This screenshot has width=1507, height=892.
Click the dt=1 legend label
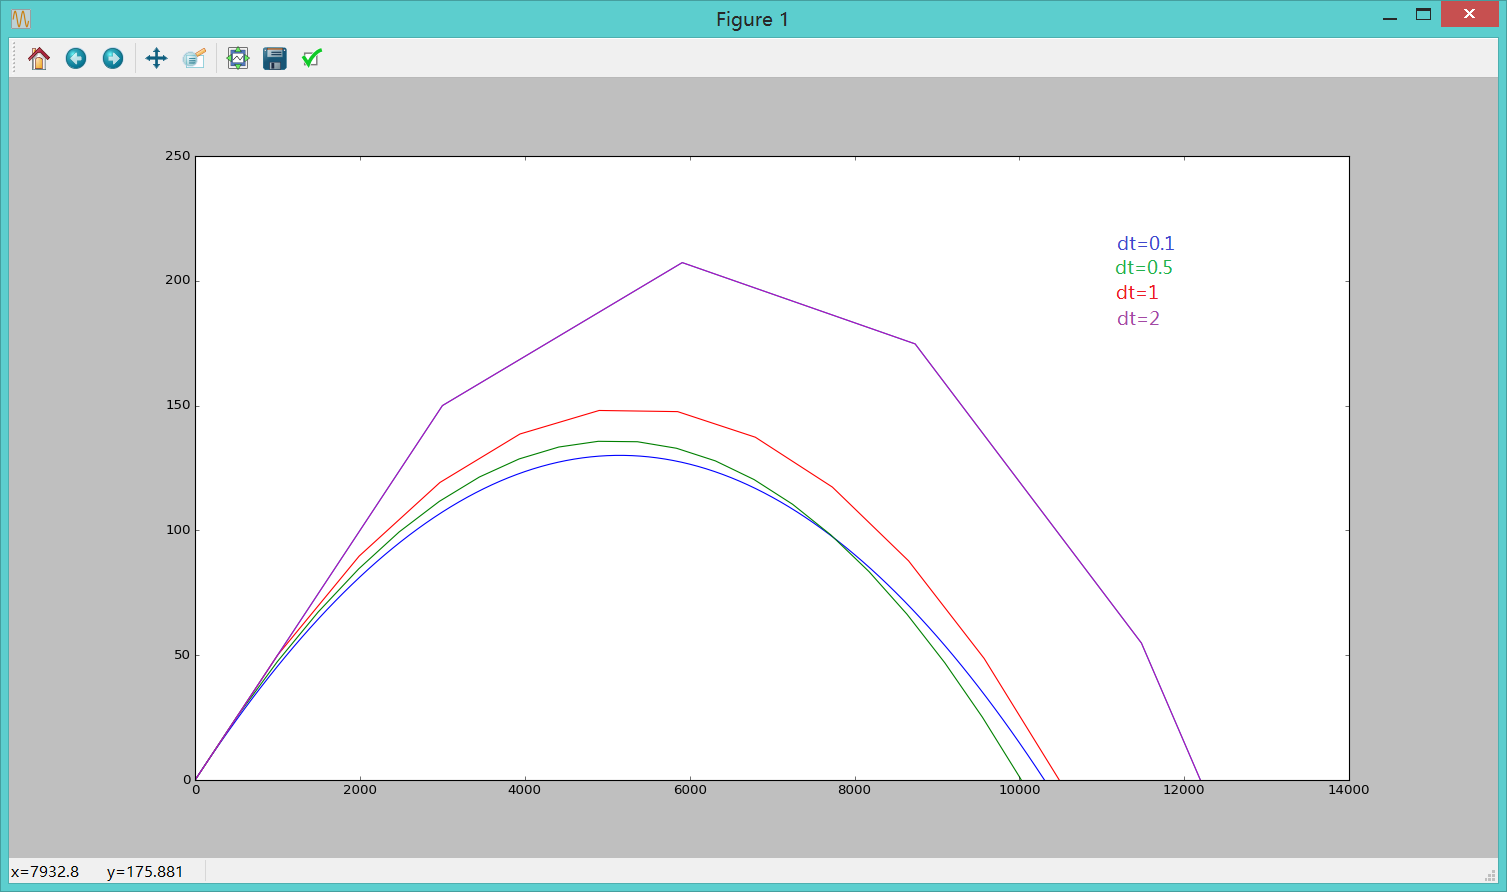(1137, 293)
